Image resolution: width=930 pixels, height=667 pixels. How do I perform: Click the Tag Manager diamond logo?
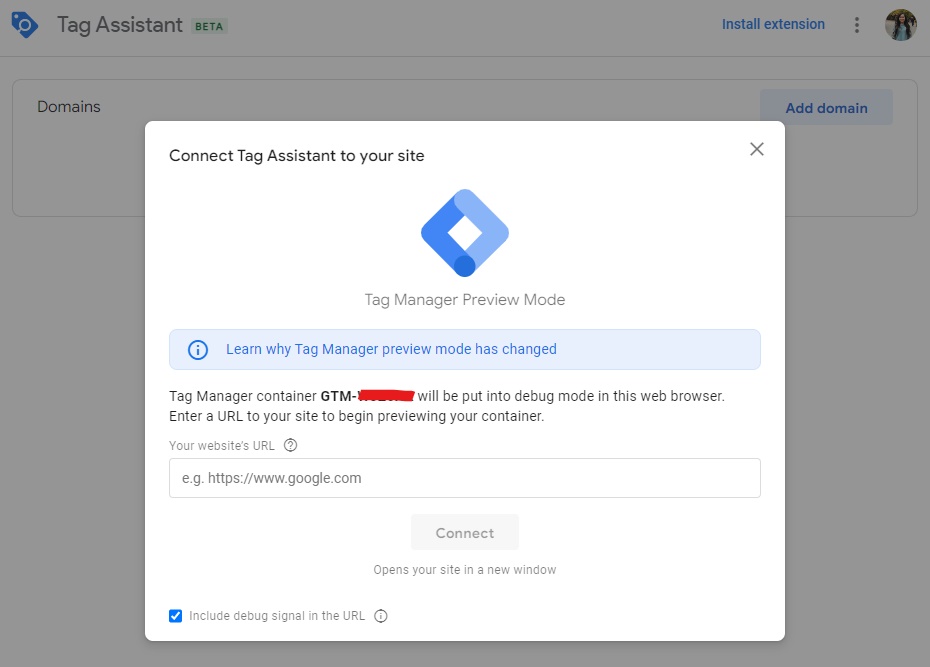[465, 233]
